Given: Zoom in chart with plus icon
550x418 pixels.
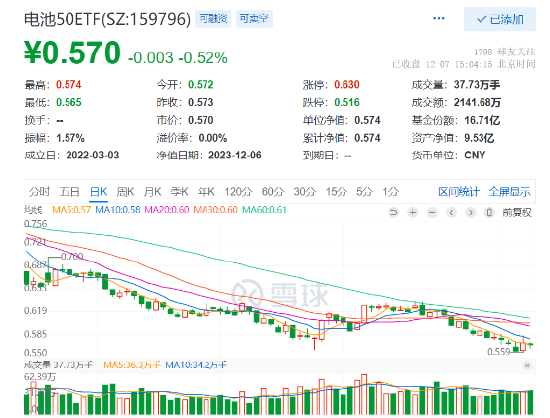Looking at the screenshot, I should click(413, 213).
